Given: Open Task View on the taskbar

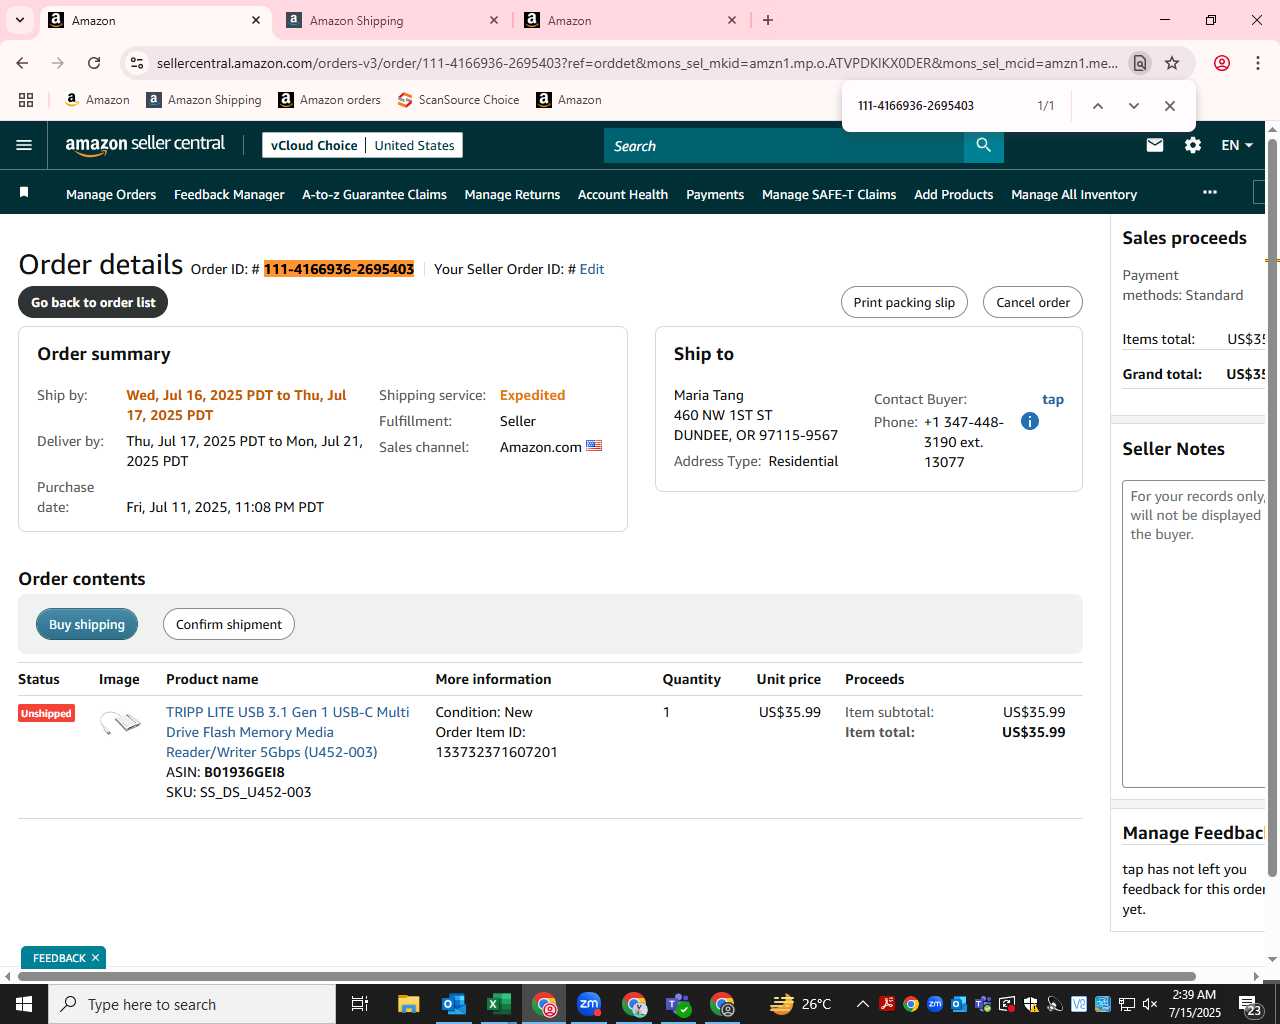Looking at the screenshot, I should point(360,1004).
